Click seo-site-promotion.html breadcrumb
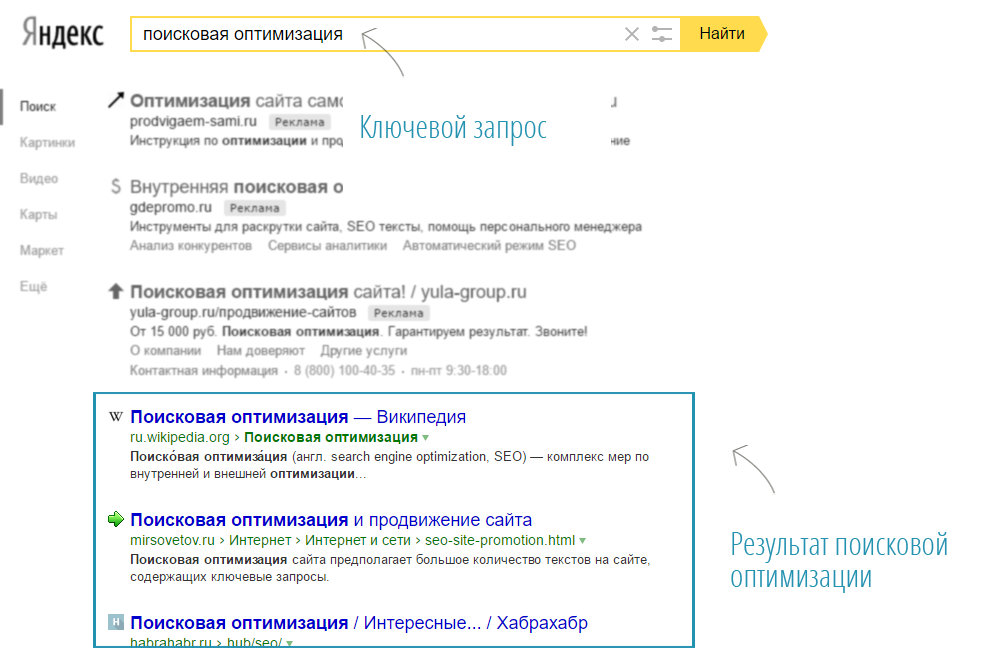This screenshot has height=648, width=993. click(500, 540)
